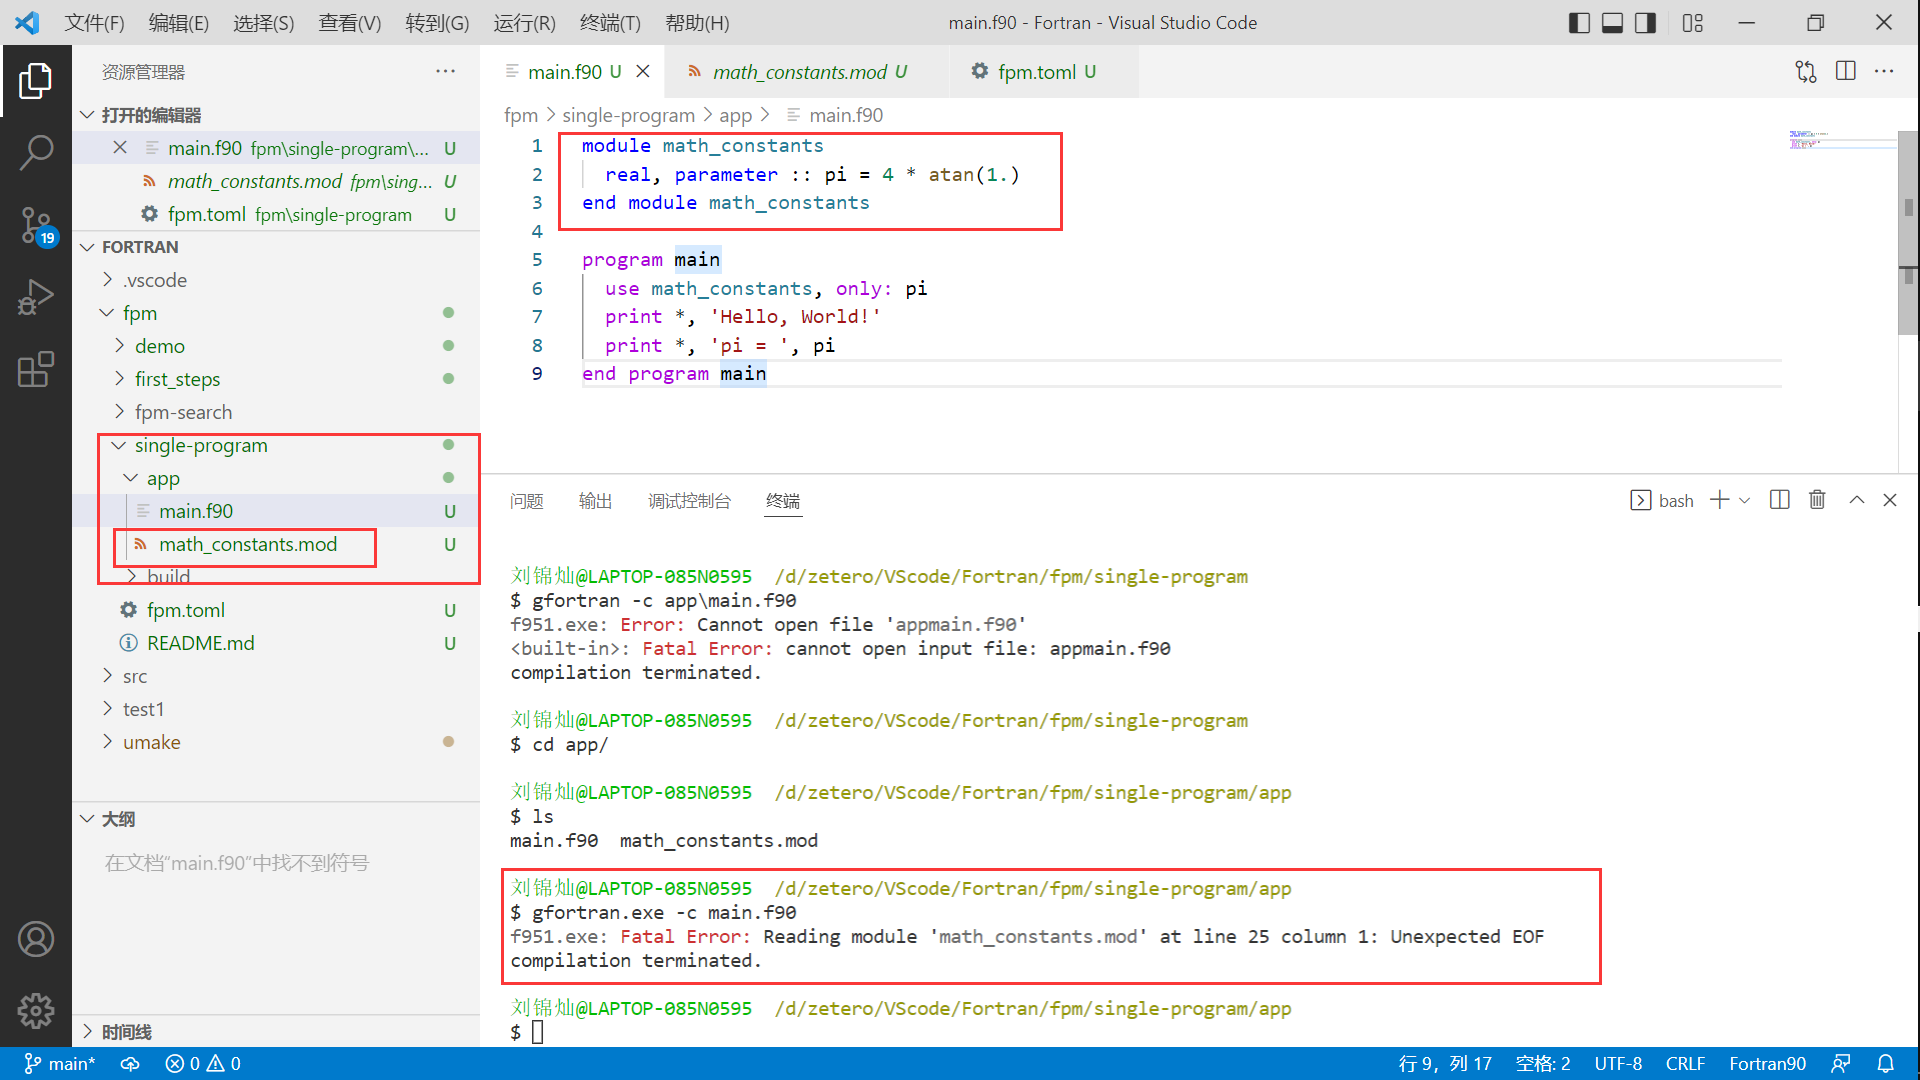Collapse the single-program folder
The image size is (1920, 1080).
coord(201,445)
